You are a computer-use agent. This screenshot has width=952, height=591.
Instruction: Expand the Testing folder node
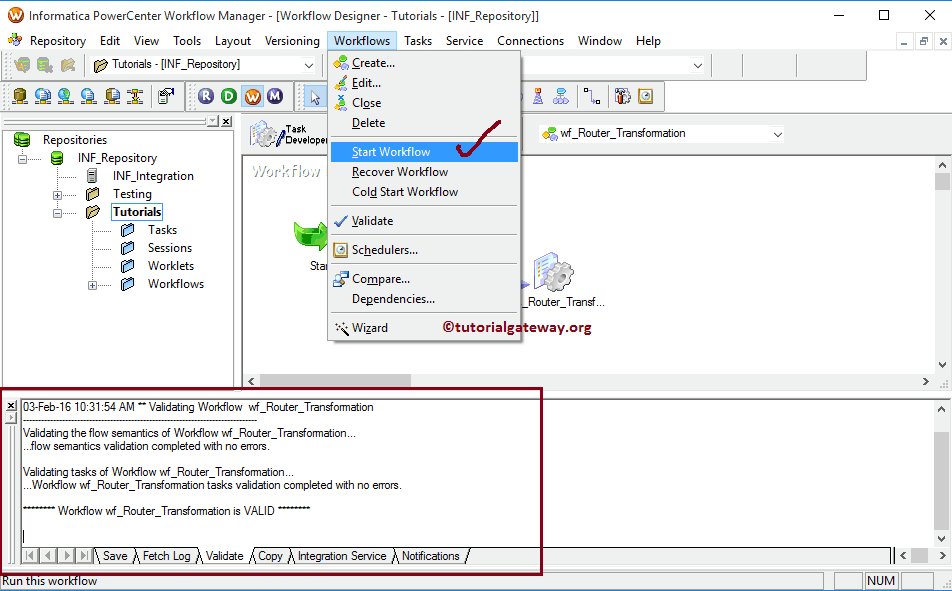coord(57,195)
